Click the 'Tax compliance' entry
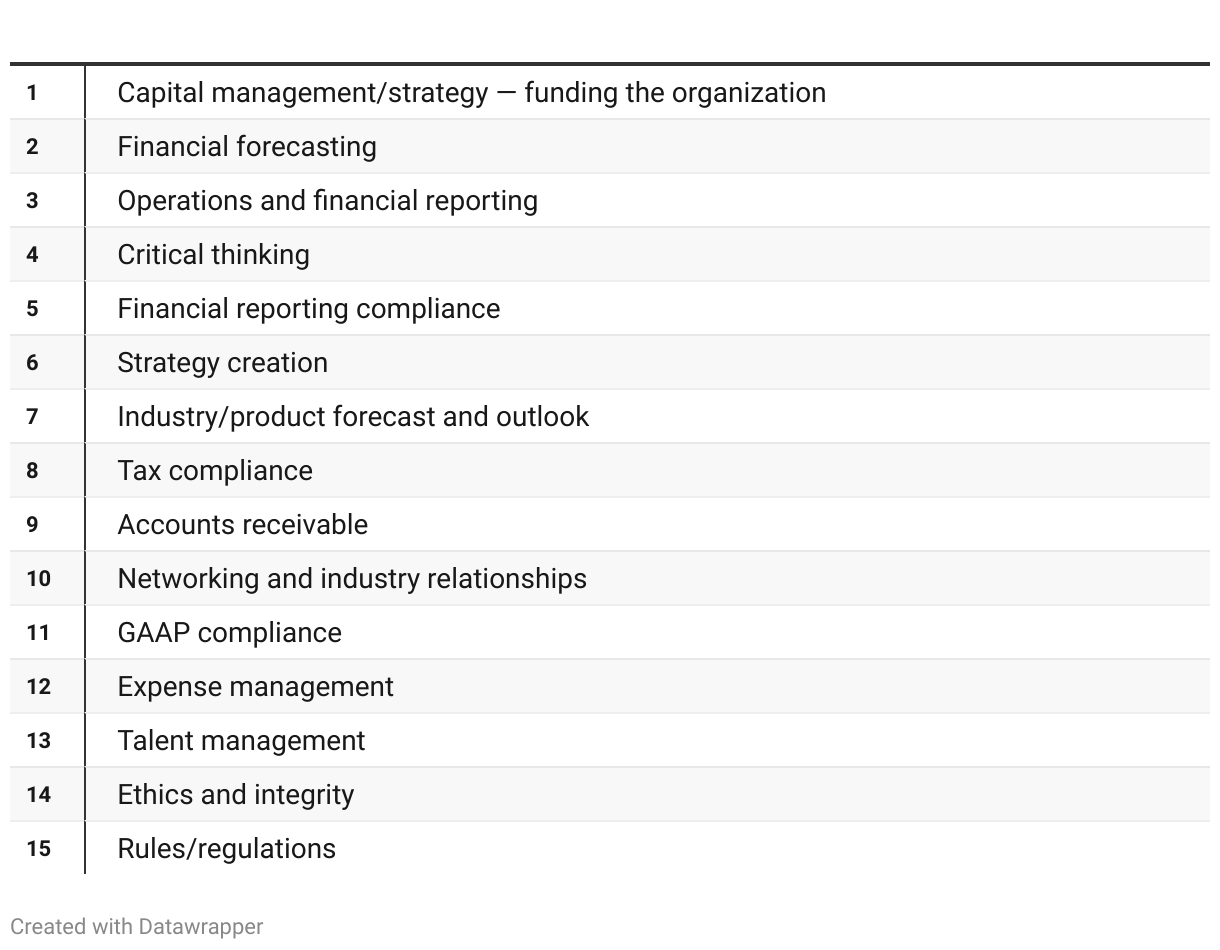 (215, 471)
